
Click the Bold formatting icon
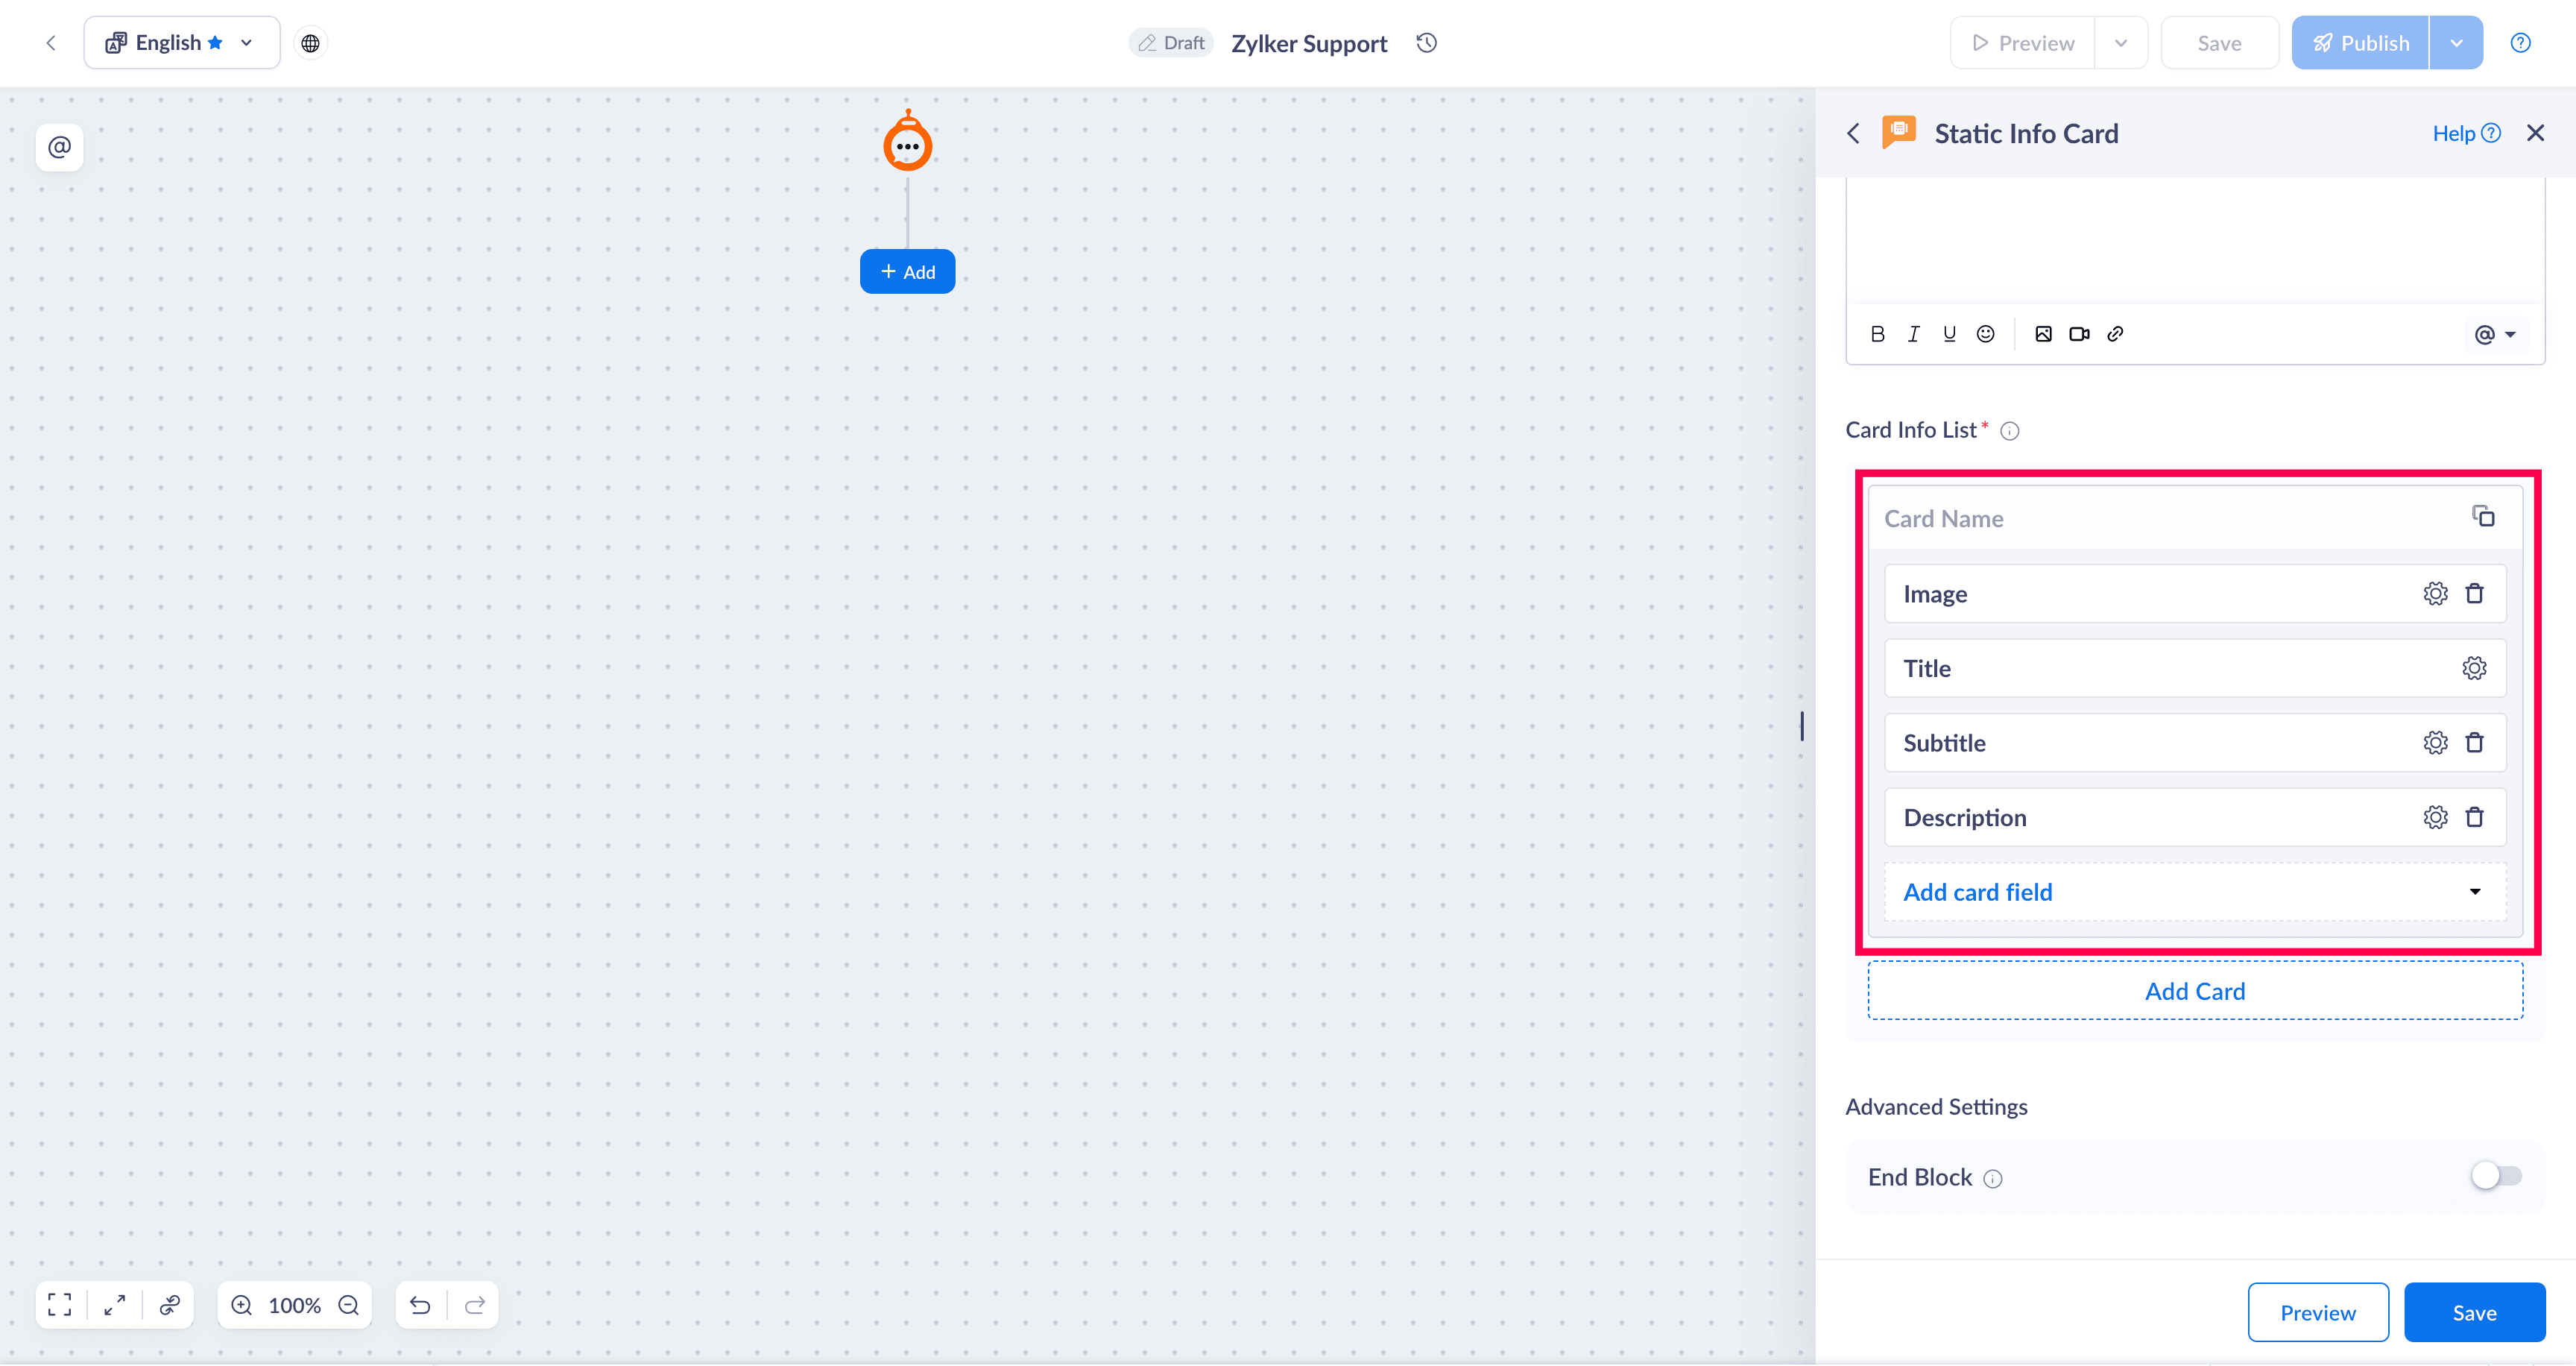(1877, 334)
